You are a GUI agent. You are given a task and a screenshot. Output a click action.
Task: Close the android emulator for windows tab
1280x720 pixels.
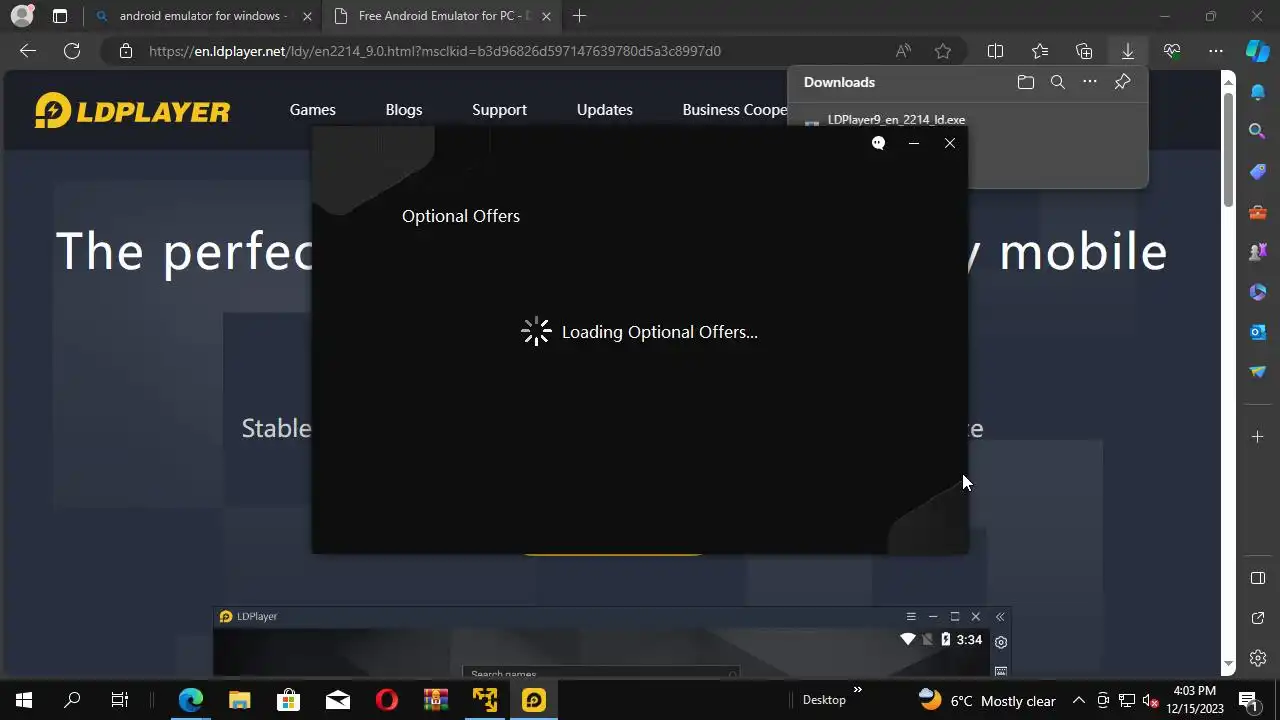coord(306,16)
